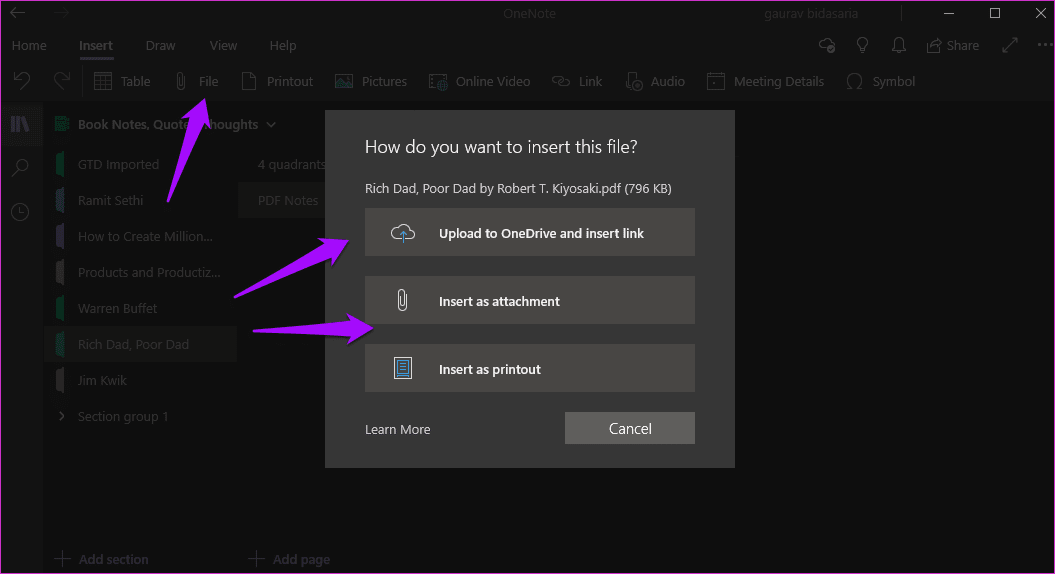Image resolution: width=1055 pixels, height=574 pixels.
Task: Open the Help tab
Action: (x=283, y=45)
